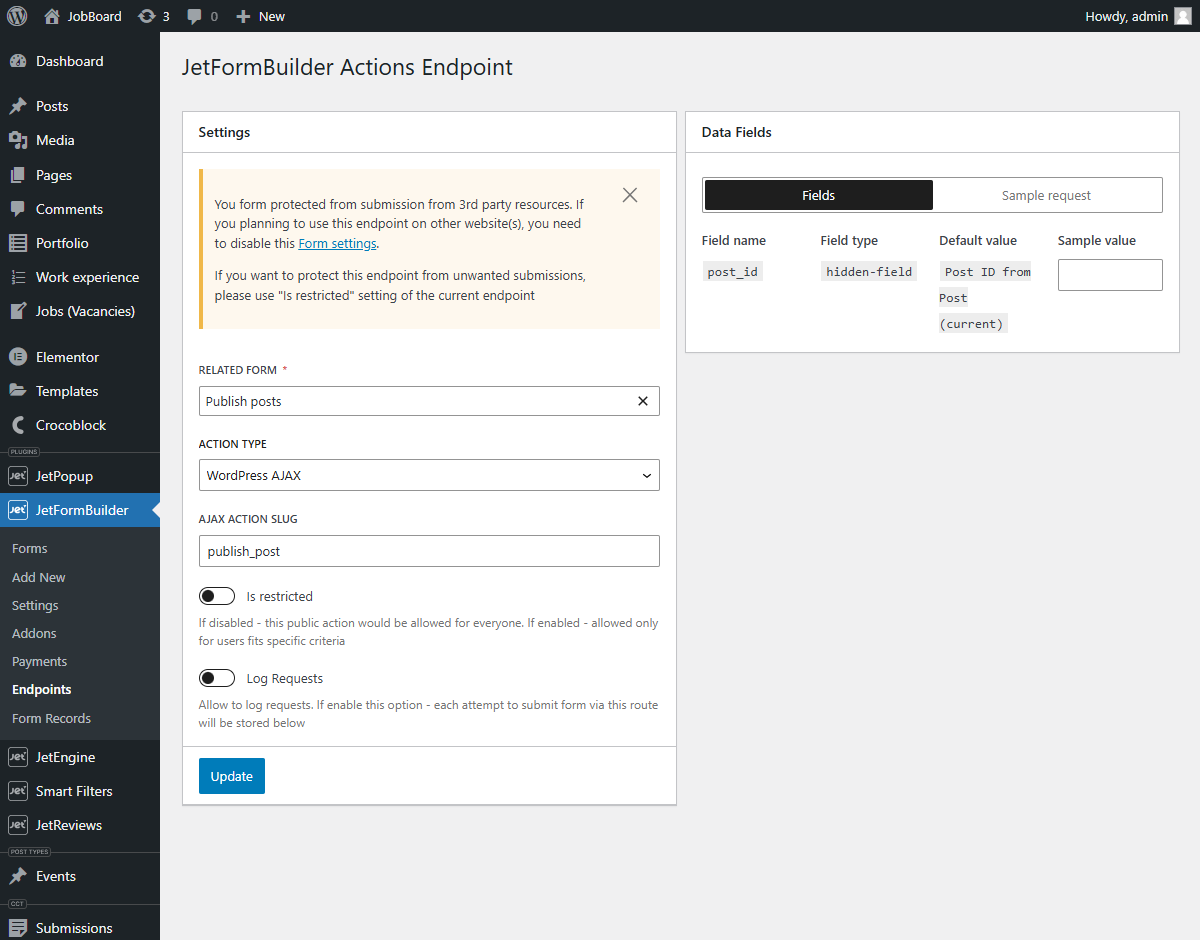Click the 'Post ID from Post (current)' default value
The width and height of the screenshot is (1200, 940).
coord(986,297)
